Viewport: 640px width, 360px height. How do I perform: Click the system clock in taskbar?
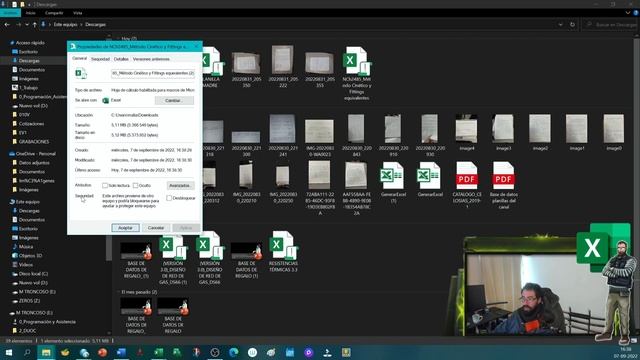tap(626, 353)
